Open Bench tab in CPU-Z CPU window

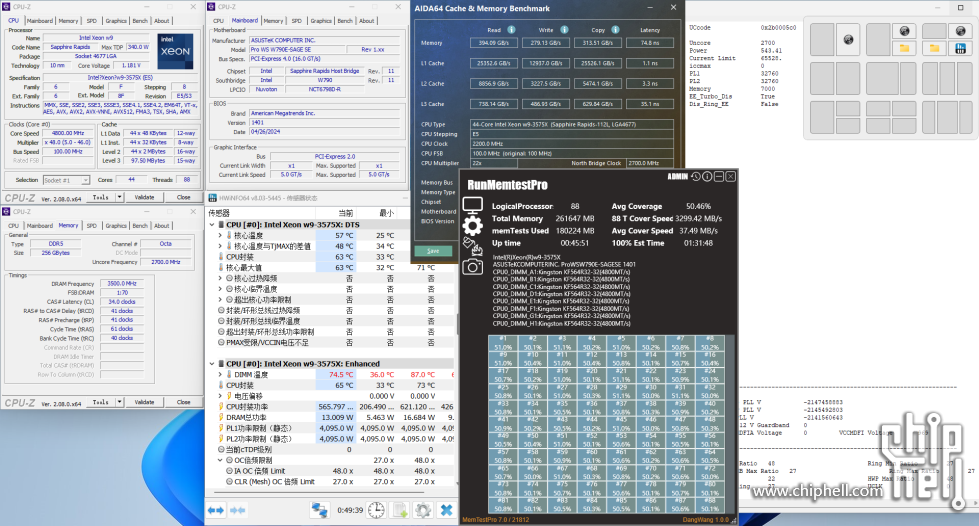pos(140,21)
